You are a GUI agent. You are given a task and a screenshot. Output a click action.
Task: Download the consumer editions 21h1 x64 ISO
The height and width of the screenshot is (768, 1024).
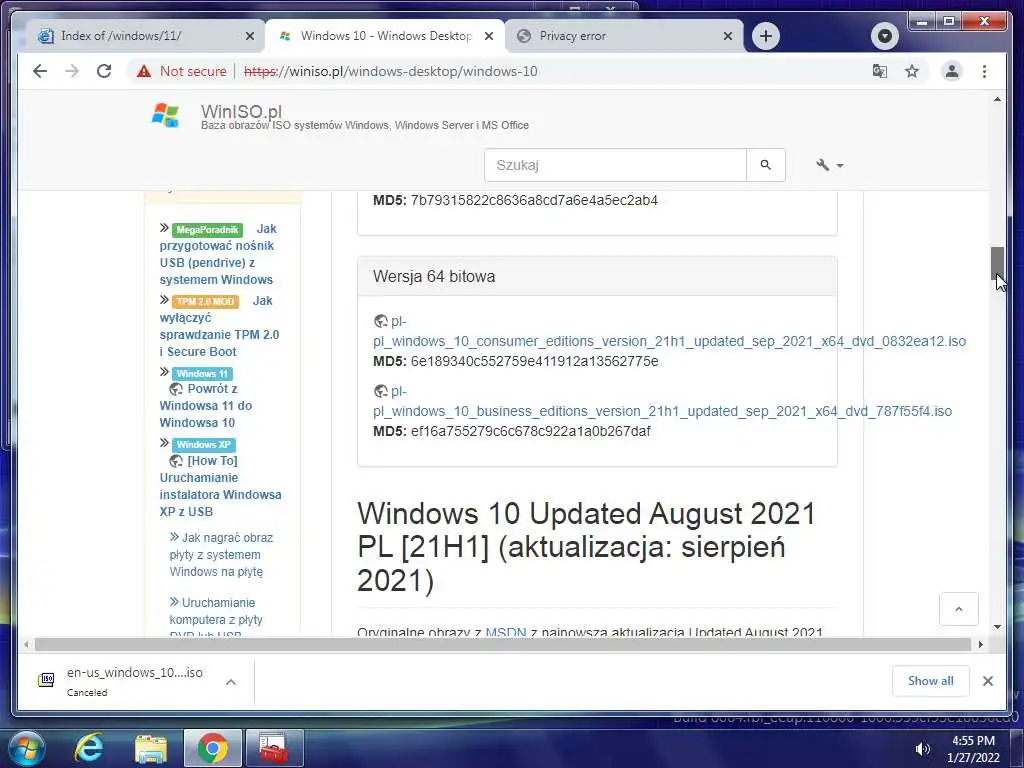[669, 341]
